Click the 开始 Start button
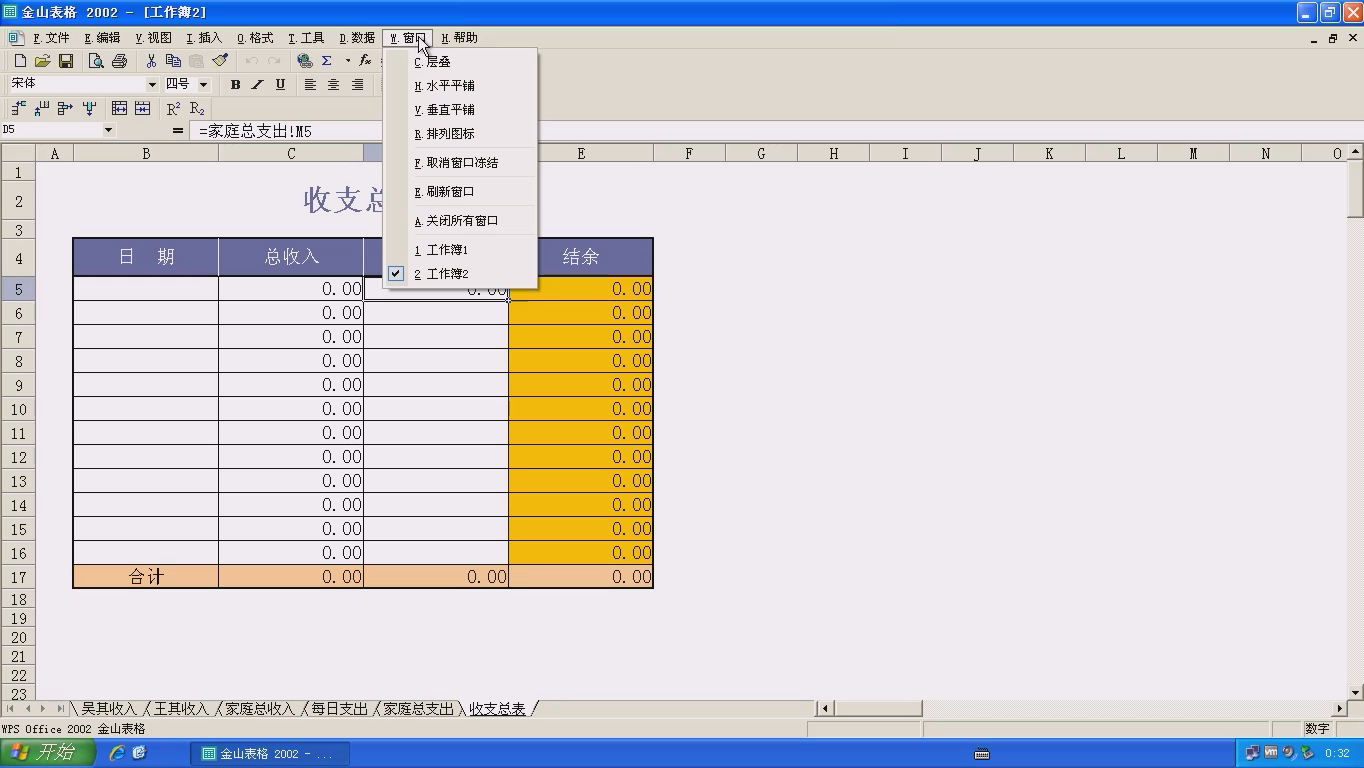 47,753
